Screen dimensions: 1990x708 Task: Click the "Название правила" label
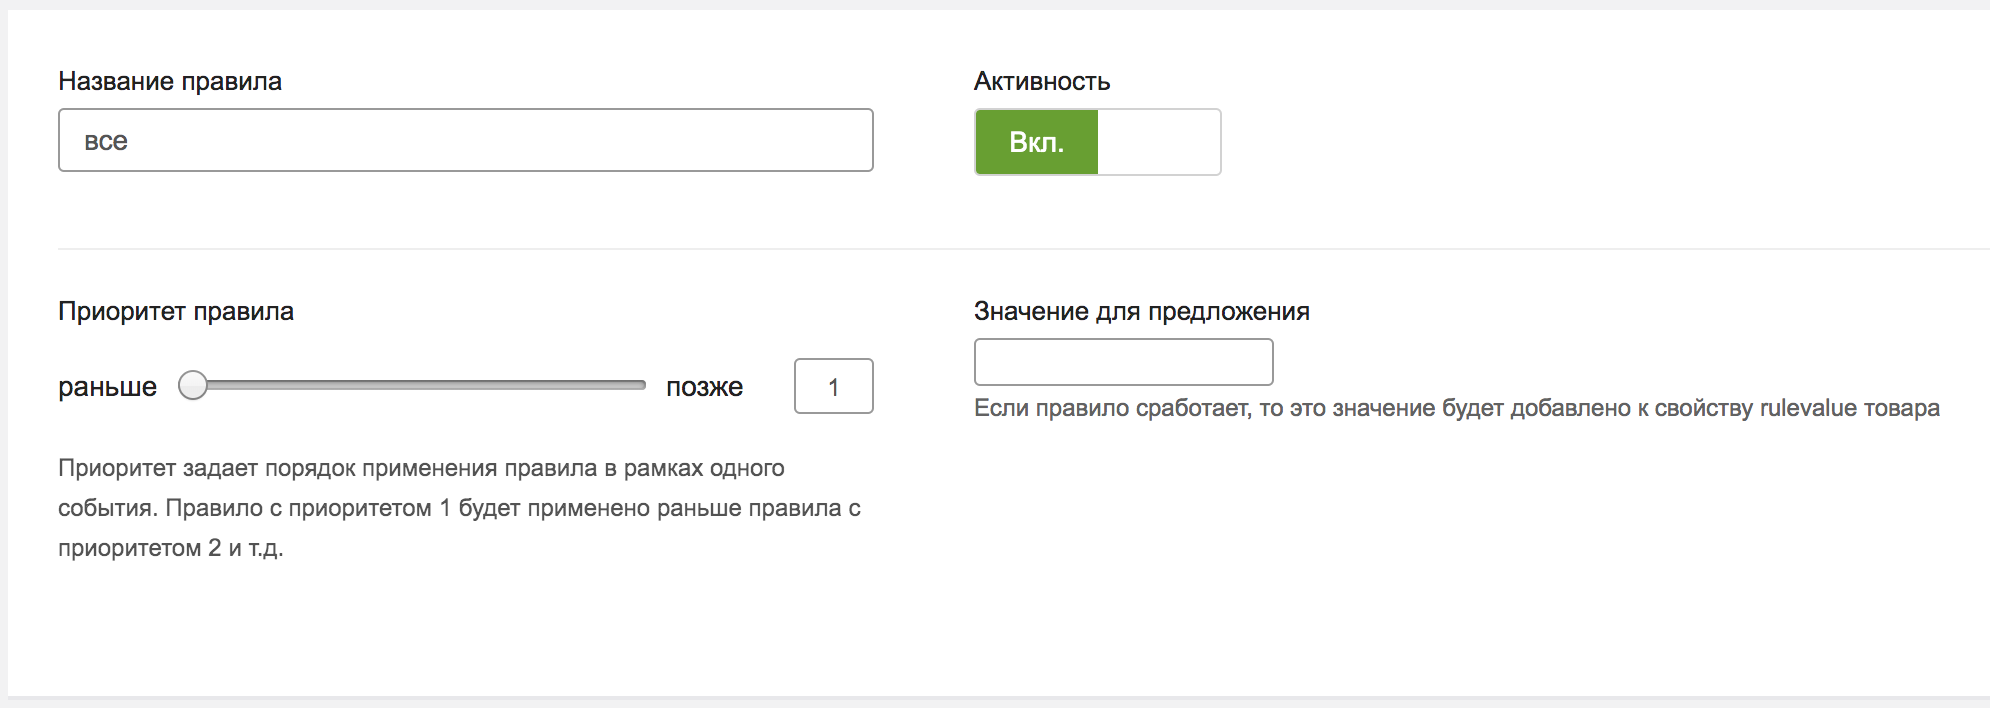170,81
